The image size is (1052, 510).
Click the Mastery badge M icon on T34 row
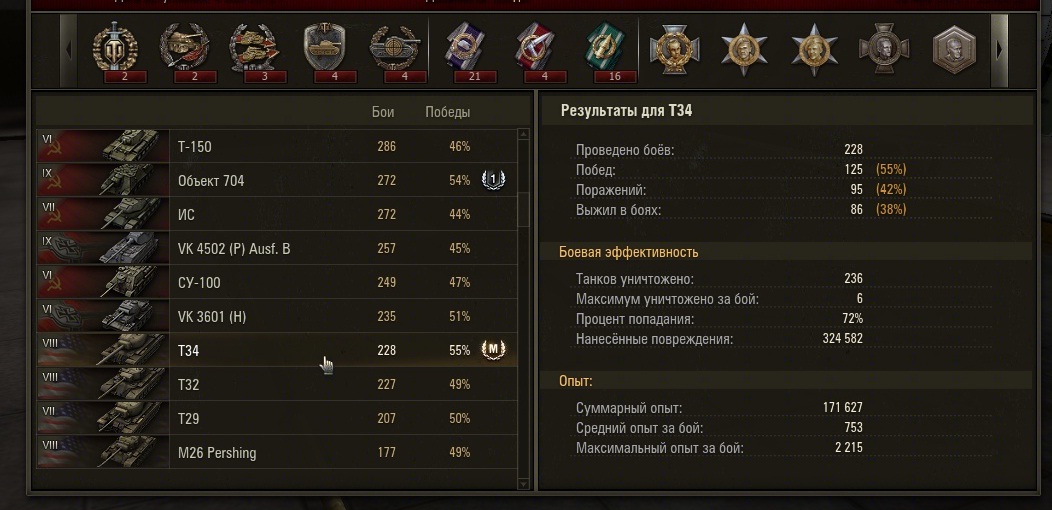pyautogui.click(x=493, y=350)
